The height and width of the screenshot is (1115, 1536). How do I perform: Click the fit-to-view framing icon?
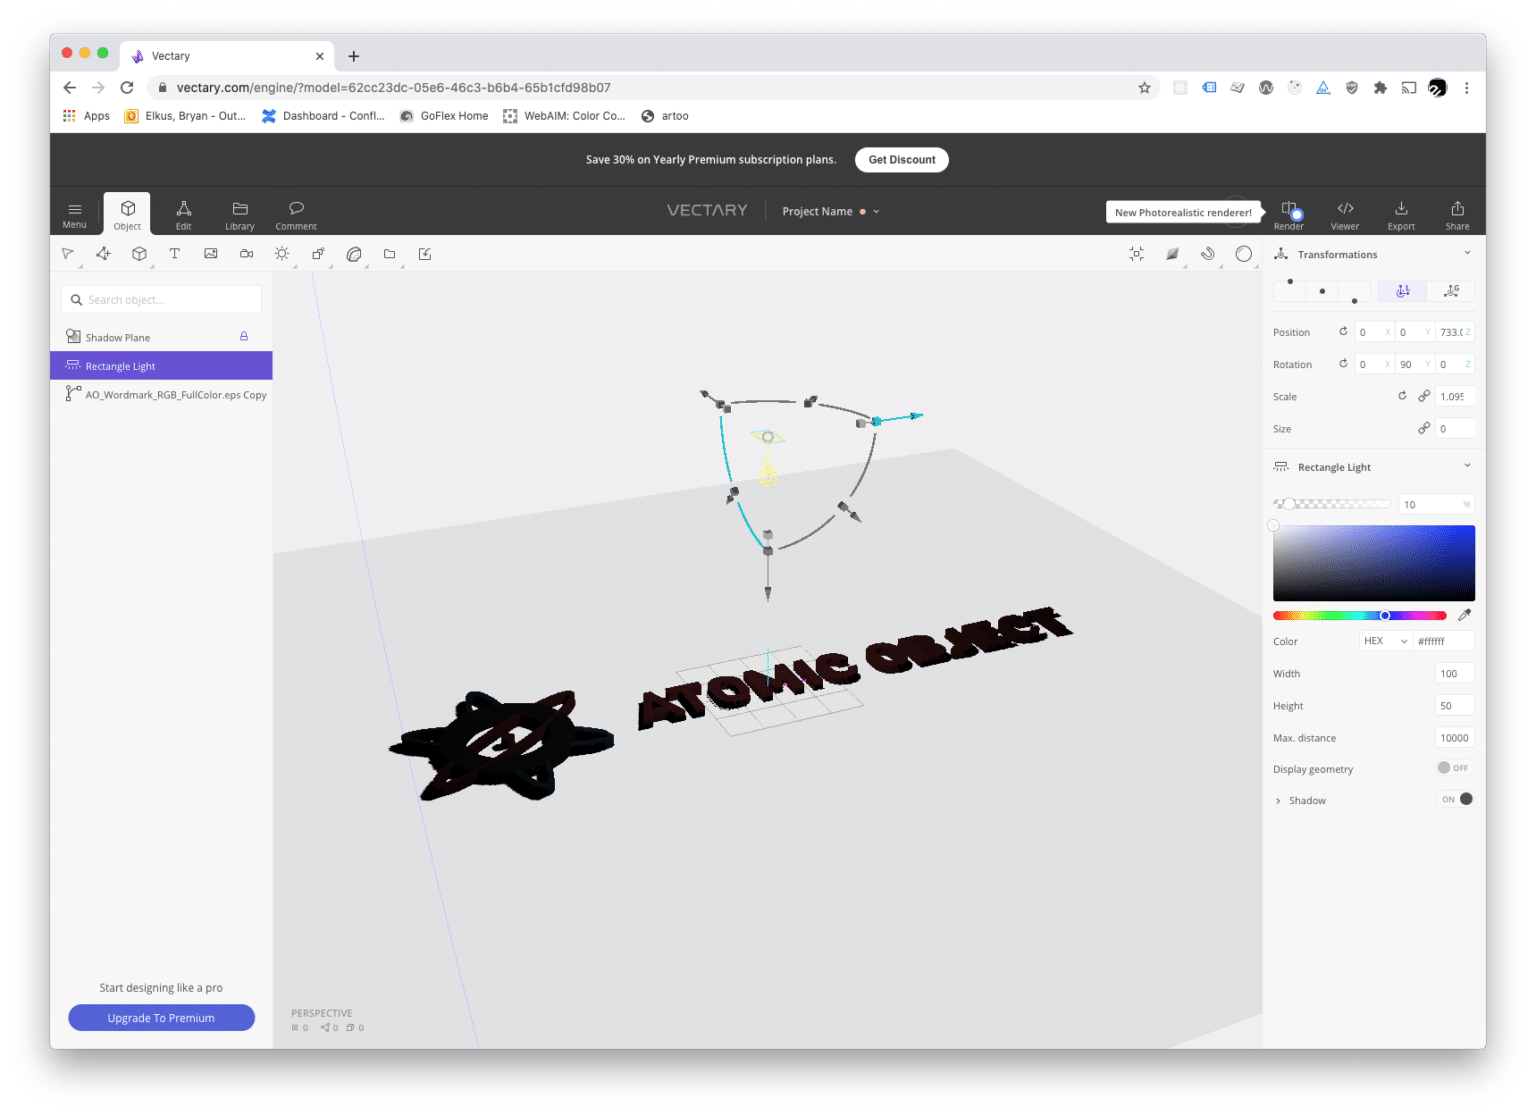click(x=1136, y=254)
